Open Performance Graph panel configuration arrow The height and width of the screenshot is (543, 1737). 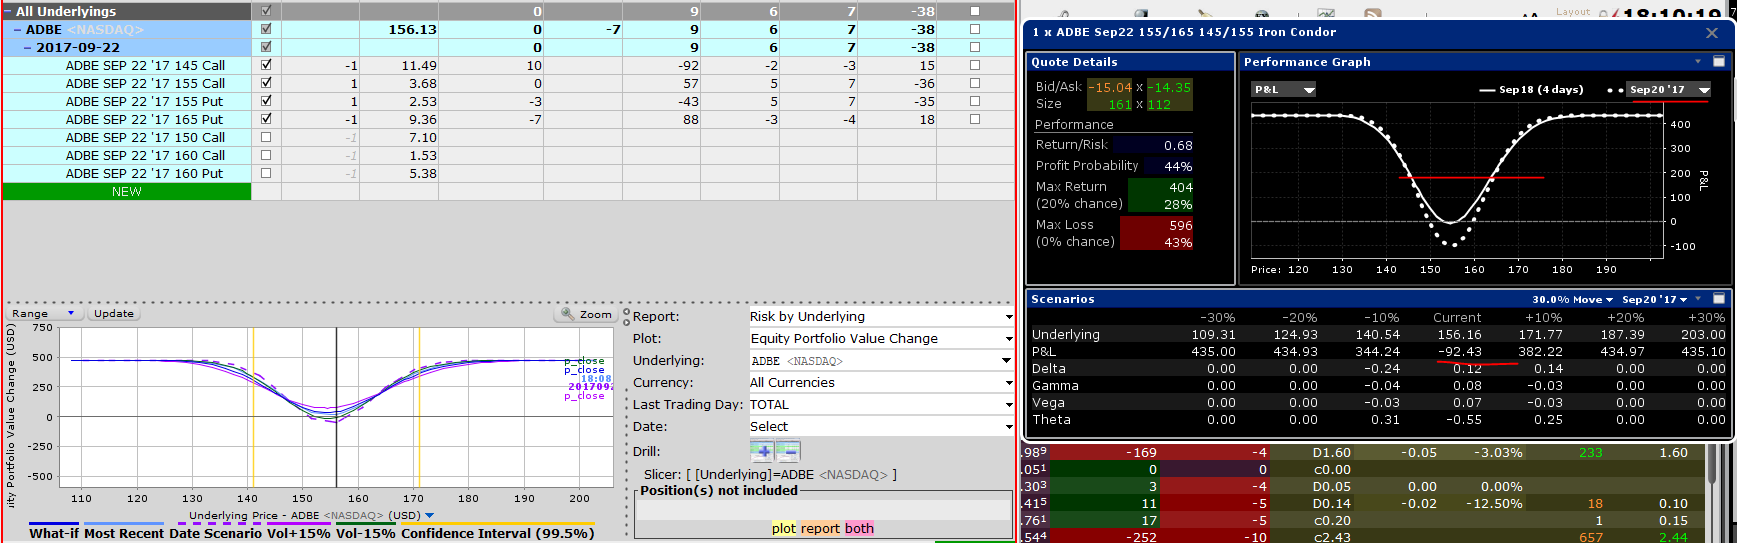pyautogui.click(x=1698, y=62)
